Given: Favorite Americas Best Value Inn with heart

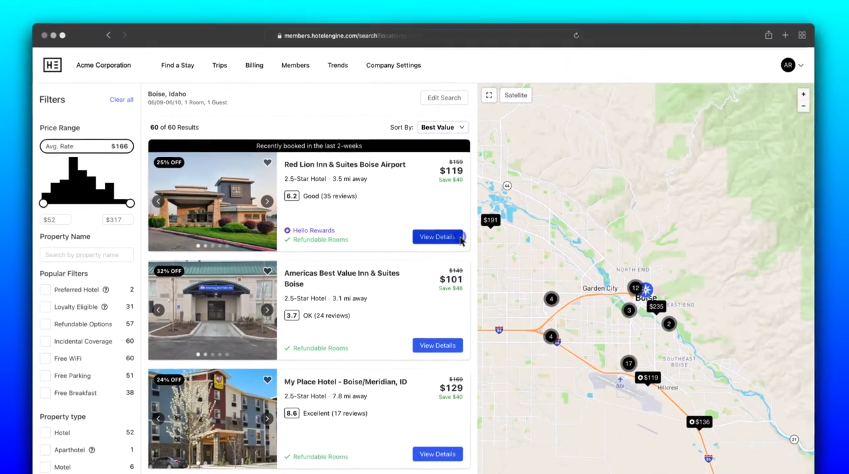Looking at the screenshot, I should coord(267,271).
